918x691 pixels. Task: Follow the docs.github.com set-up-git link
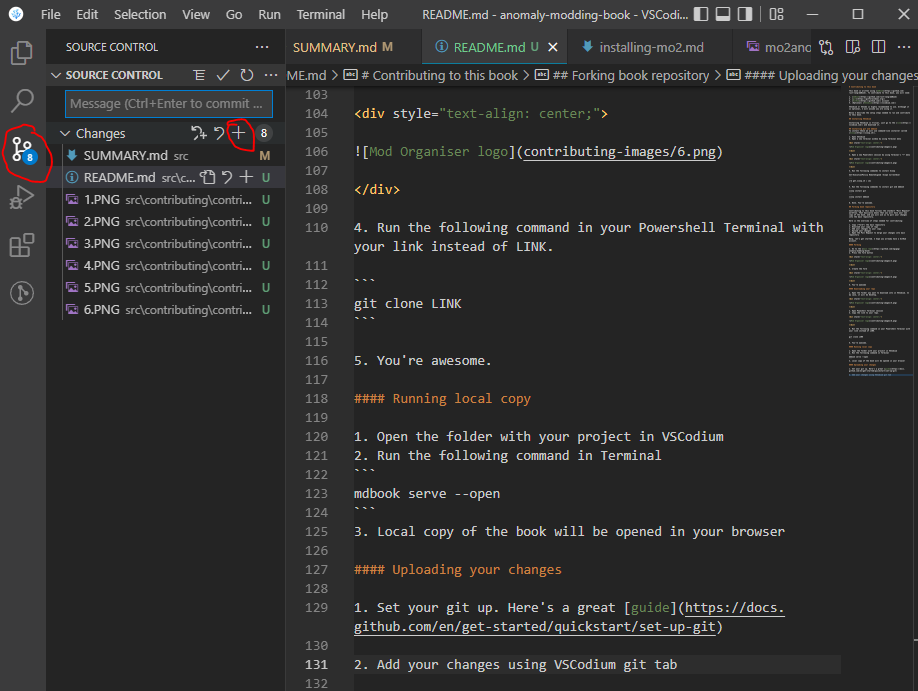click(569, 617)
